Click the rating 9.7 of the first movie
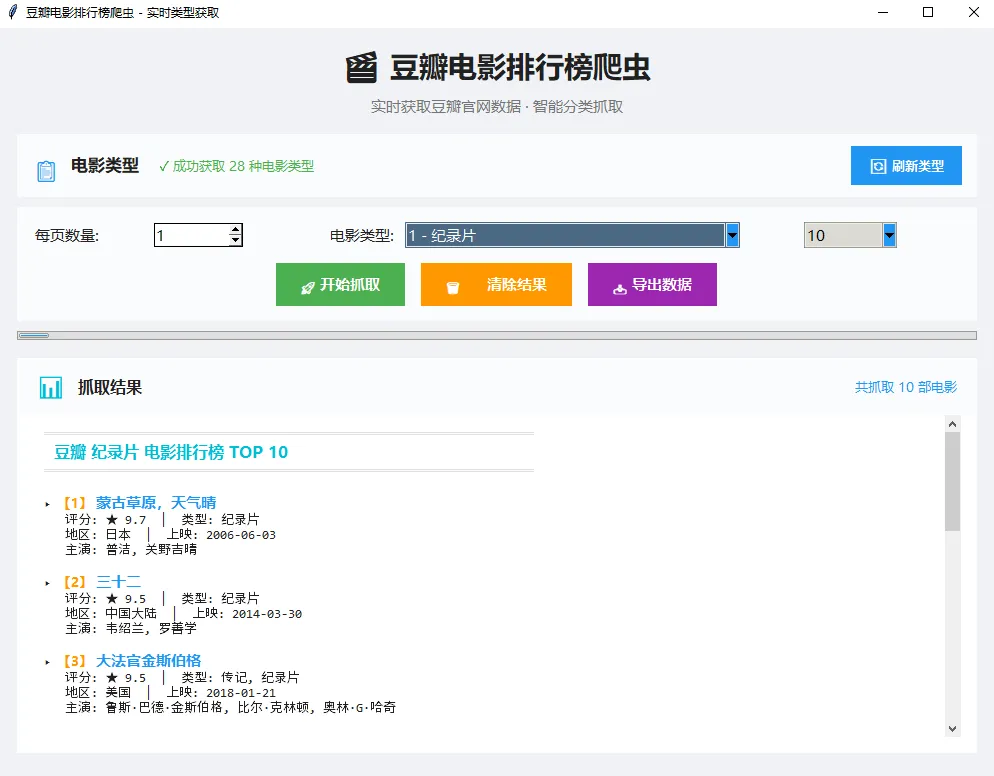 135,521
